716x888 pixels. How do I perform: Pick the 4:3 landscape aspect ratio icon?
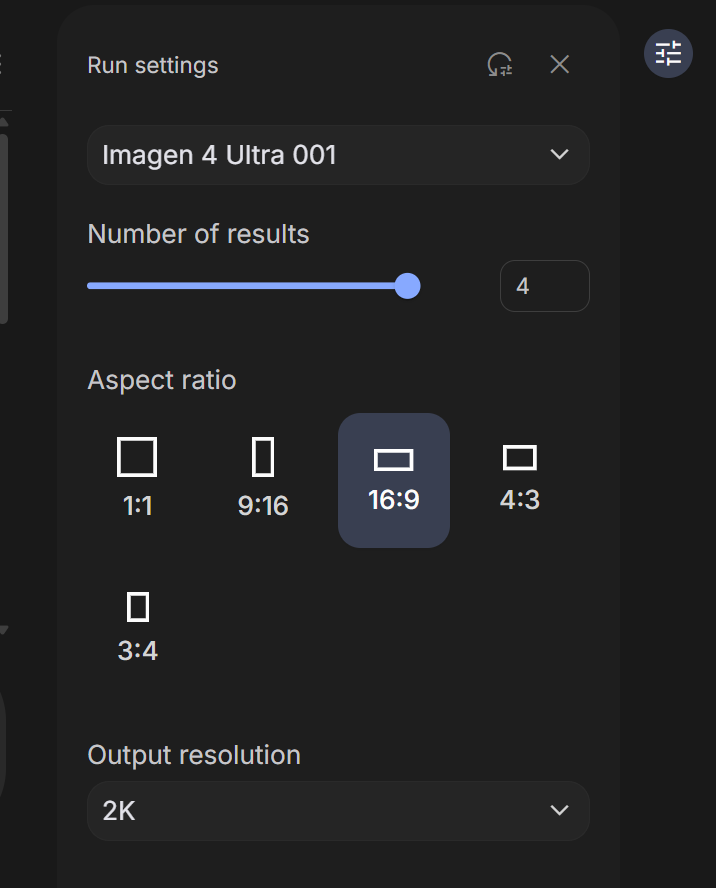(x=520, y=458)
